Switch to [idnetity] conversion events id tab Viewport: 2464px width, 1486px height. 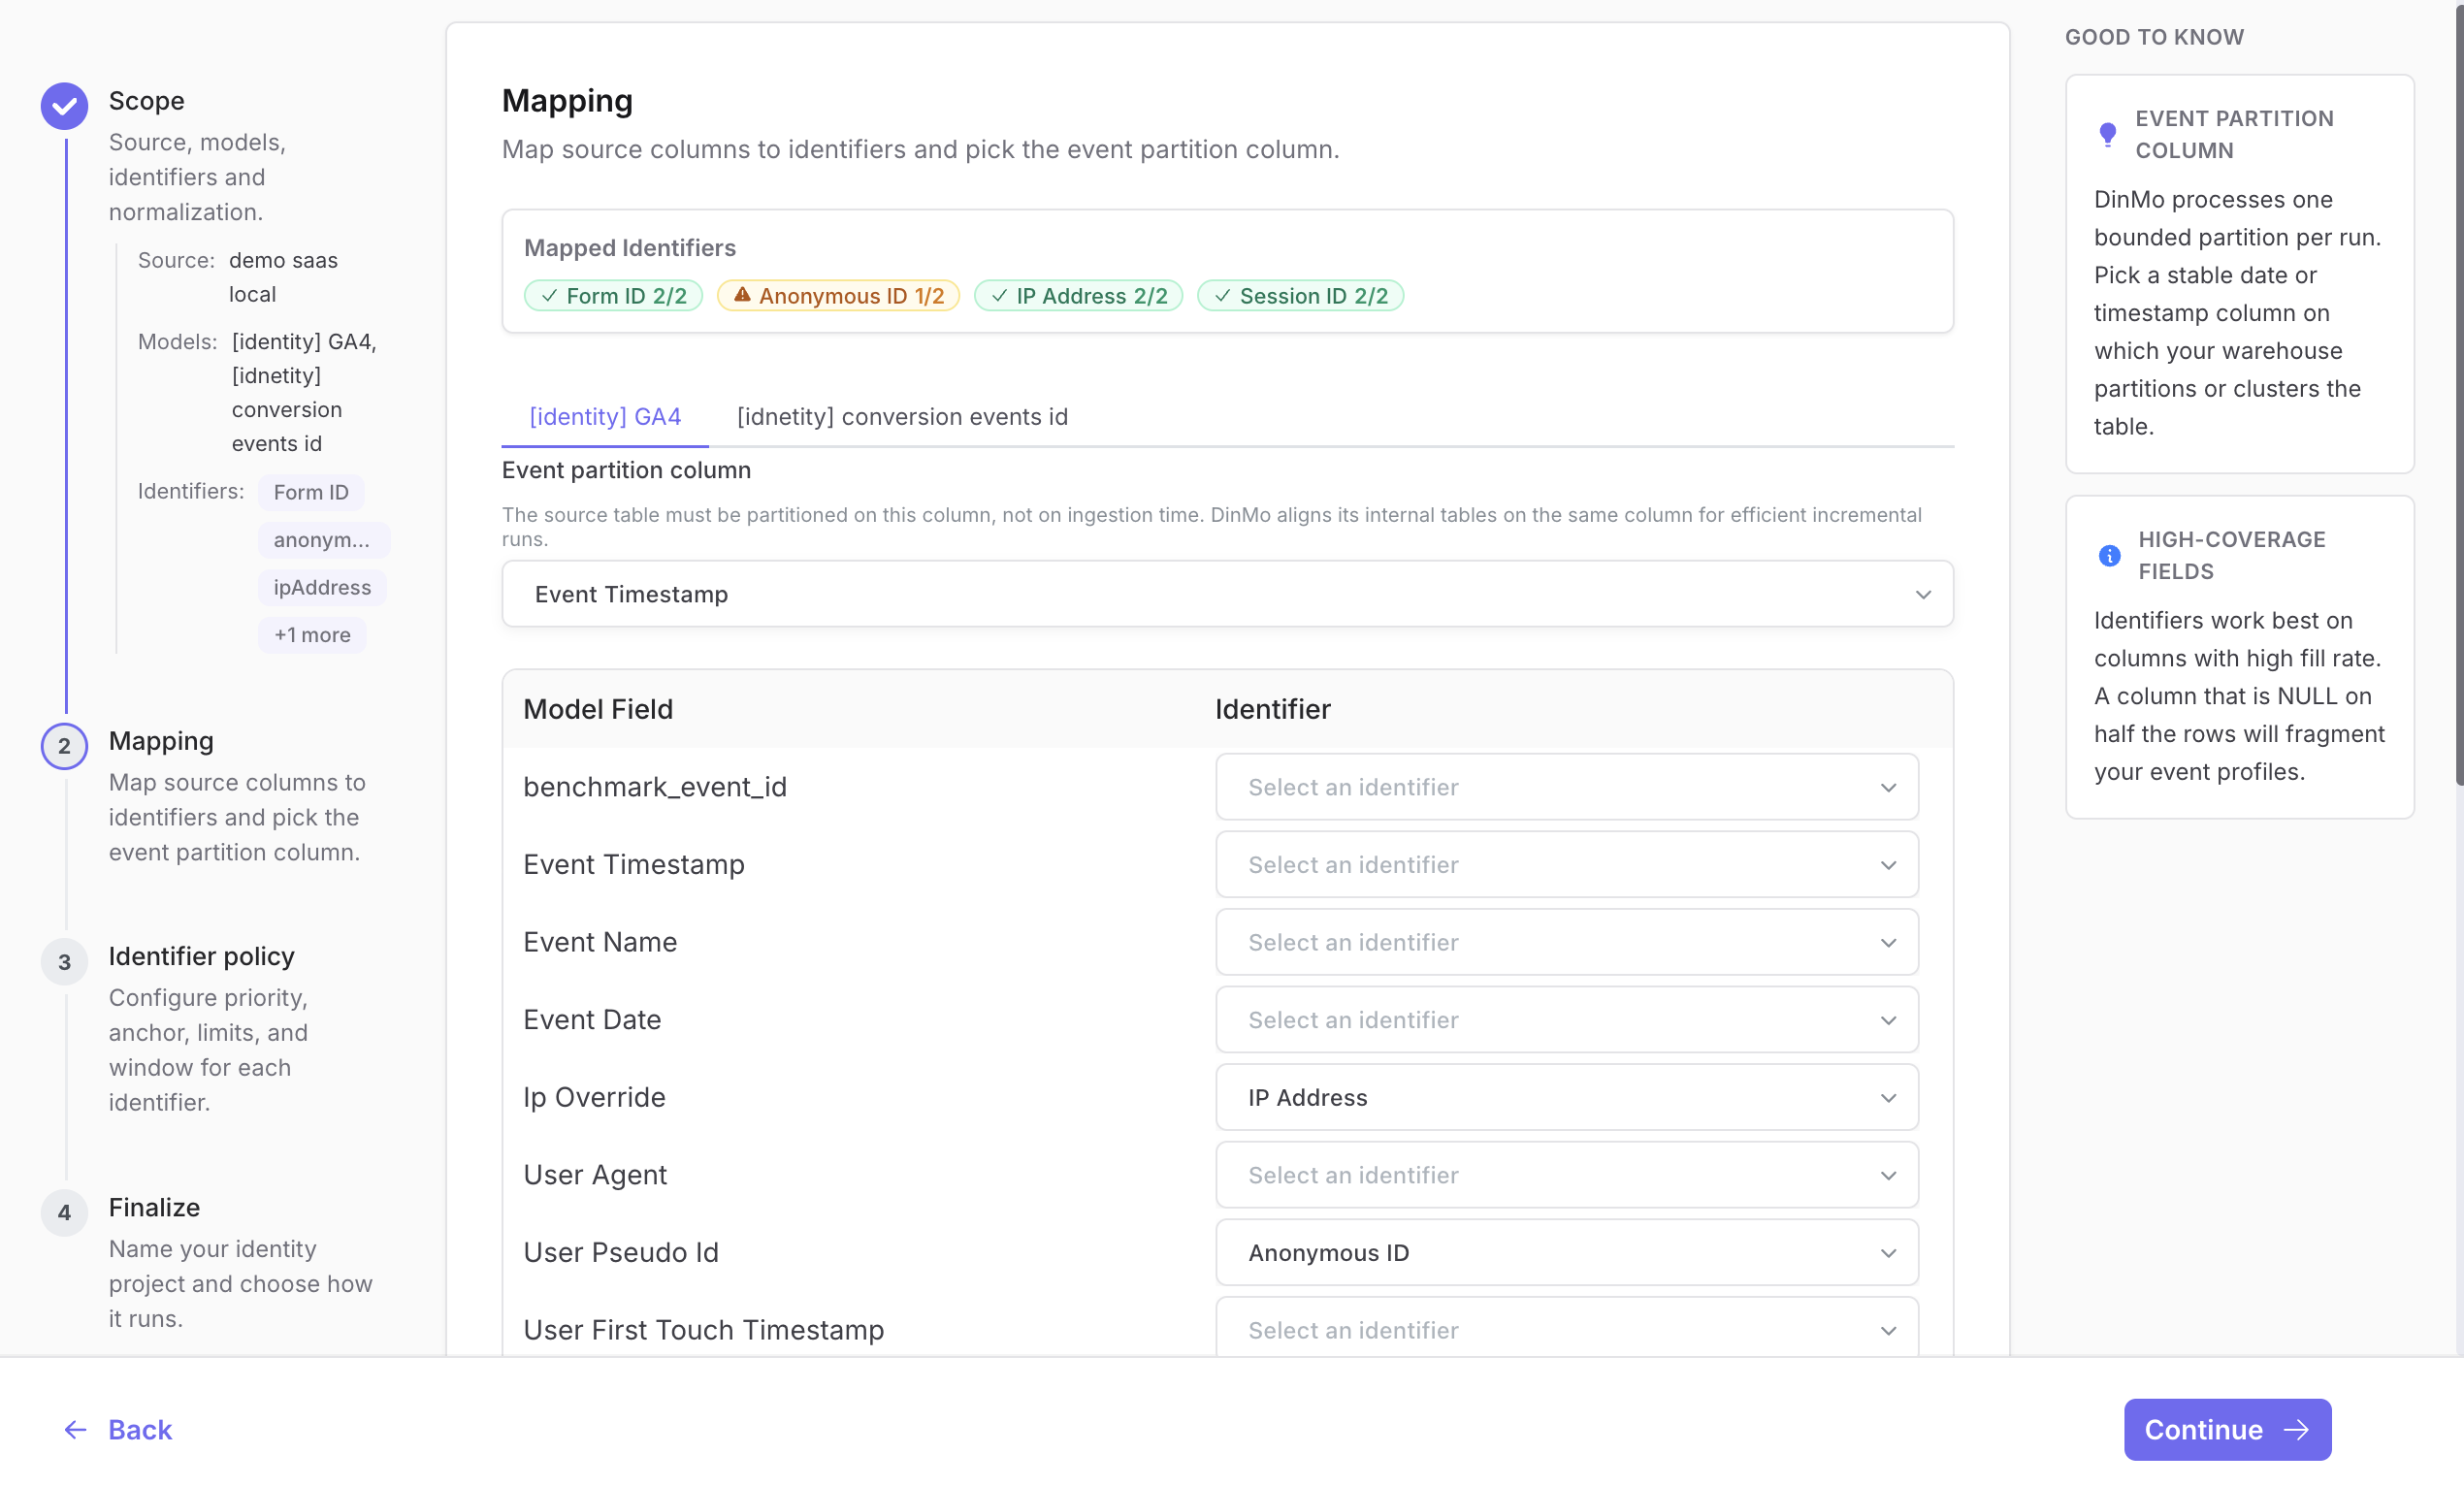coord(902,416)
